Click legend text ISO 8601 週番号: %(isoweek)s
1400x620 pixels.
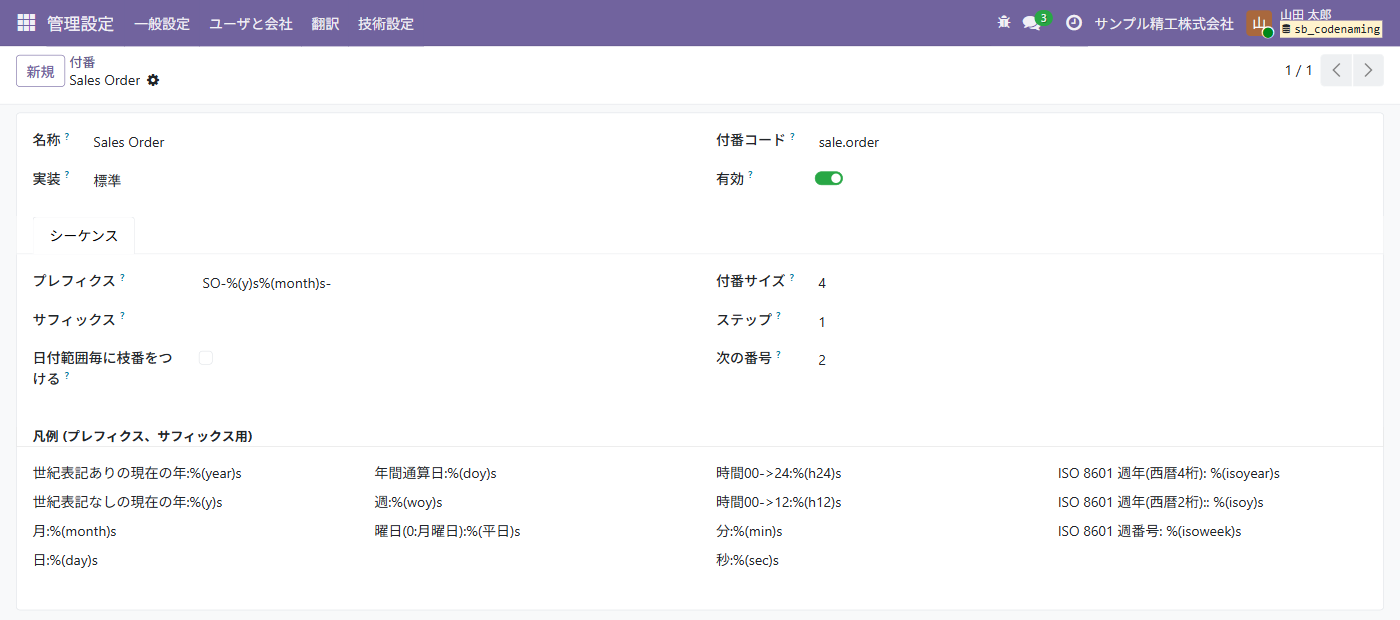click(x=1150, y=531)
